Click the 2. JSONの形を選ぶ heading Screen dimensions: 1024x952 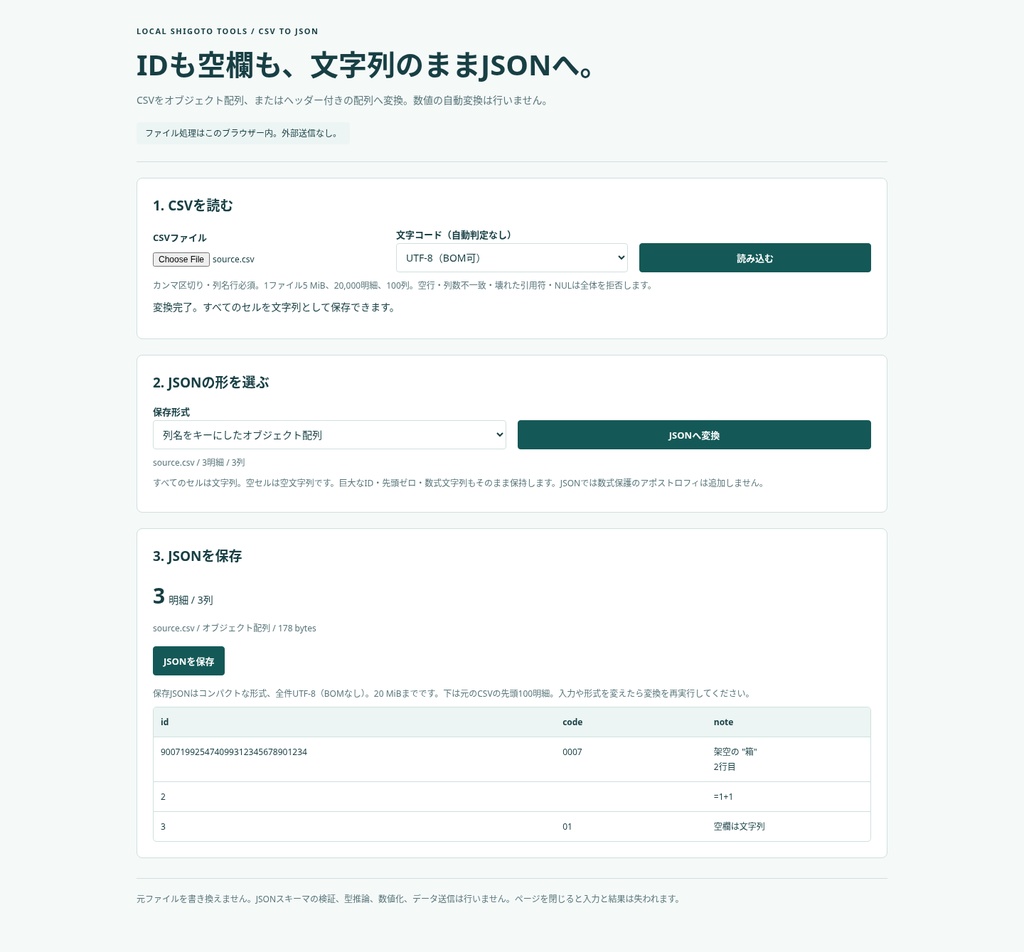pyautogui.click(x=211, y=383)
